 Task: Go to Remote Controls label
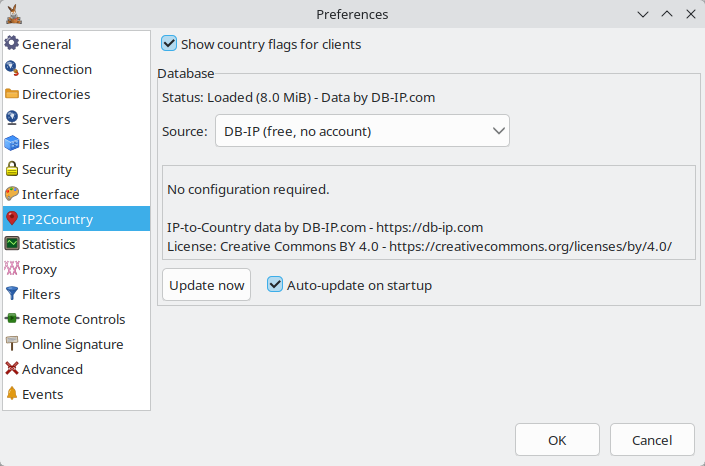point(74,319)
